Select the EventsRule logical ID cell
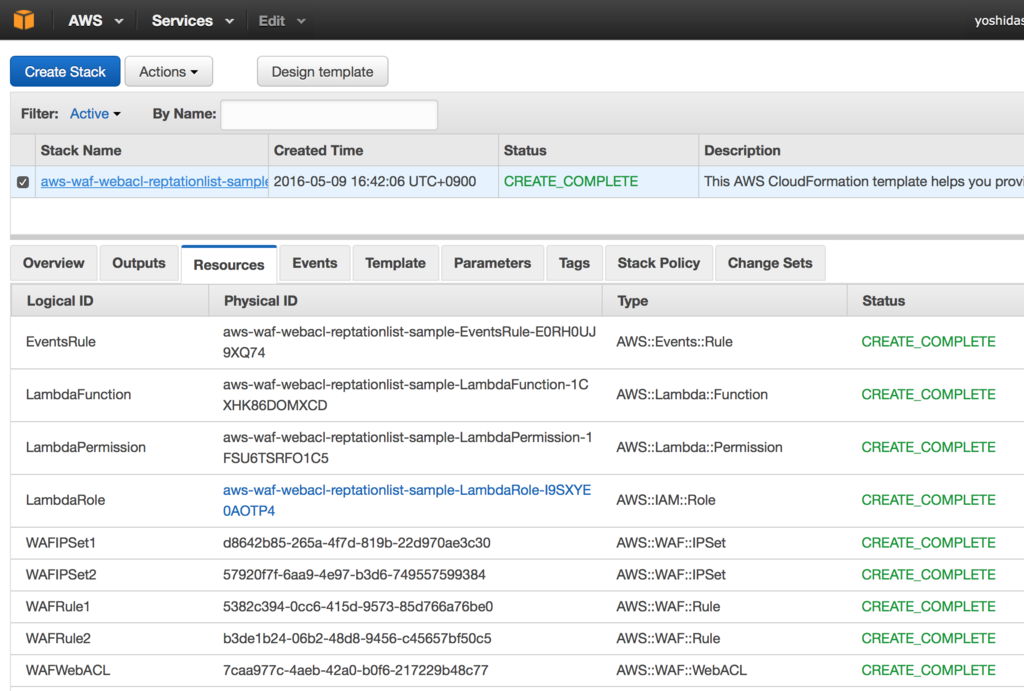 point(61,342)
